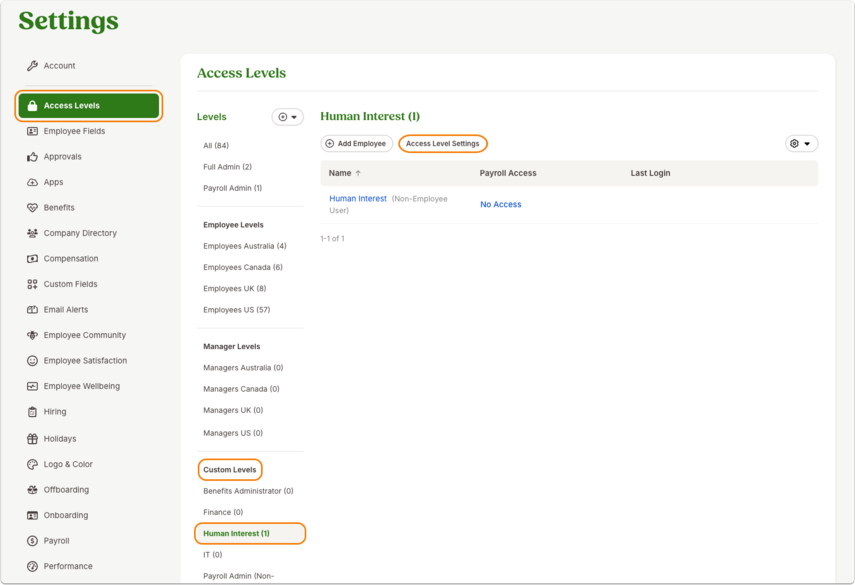Select Employees Canada (6) level
This screenshot has height=585, width=855.
(243, 267)
